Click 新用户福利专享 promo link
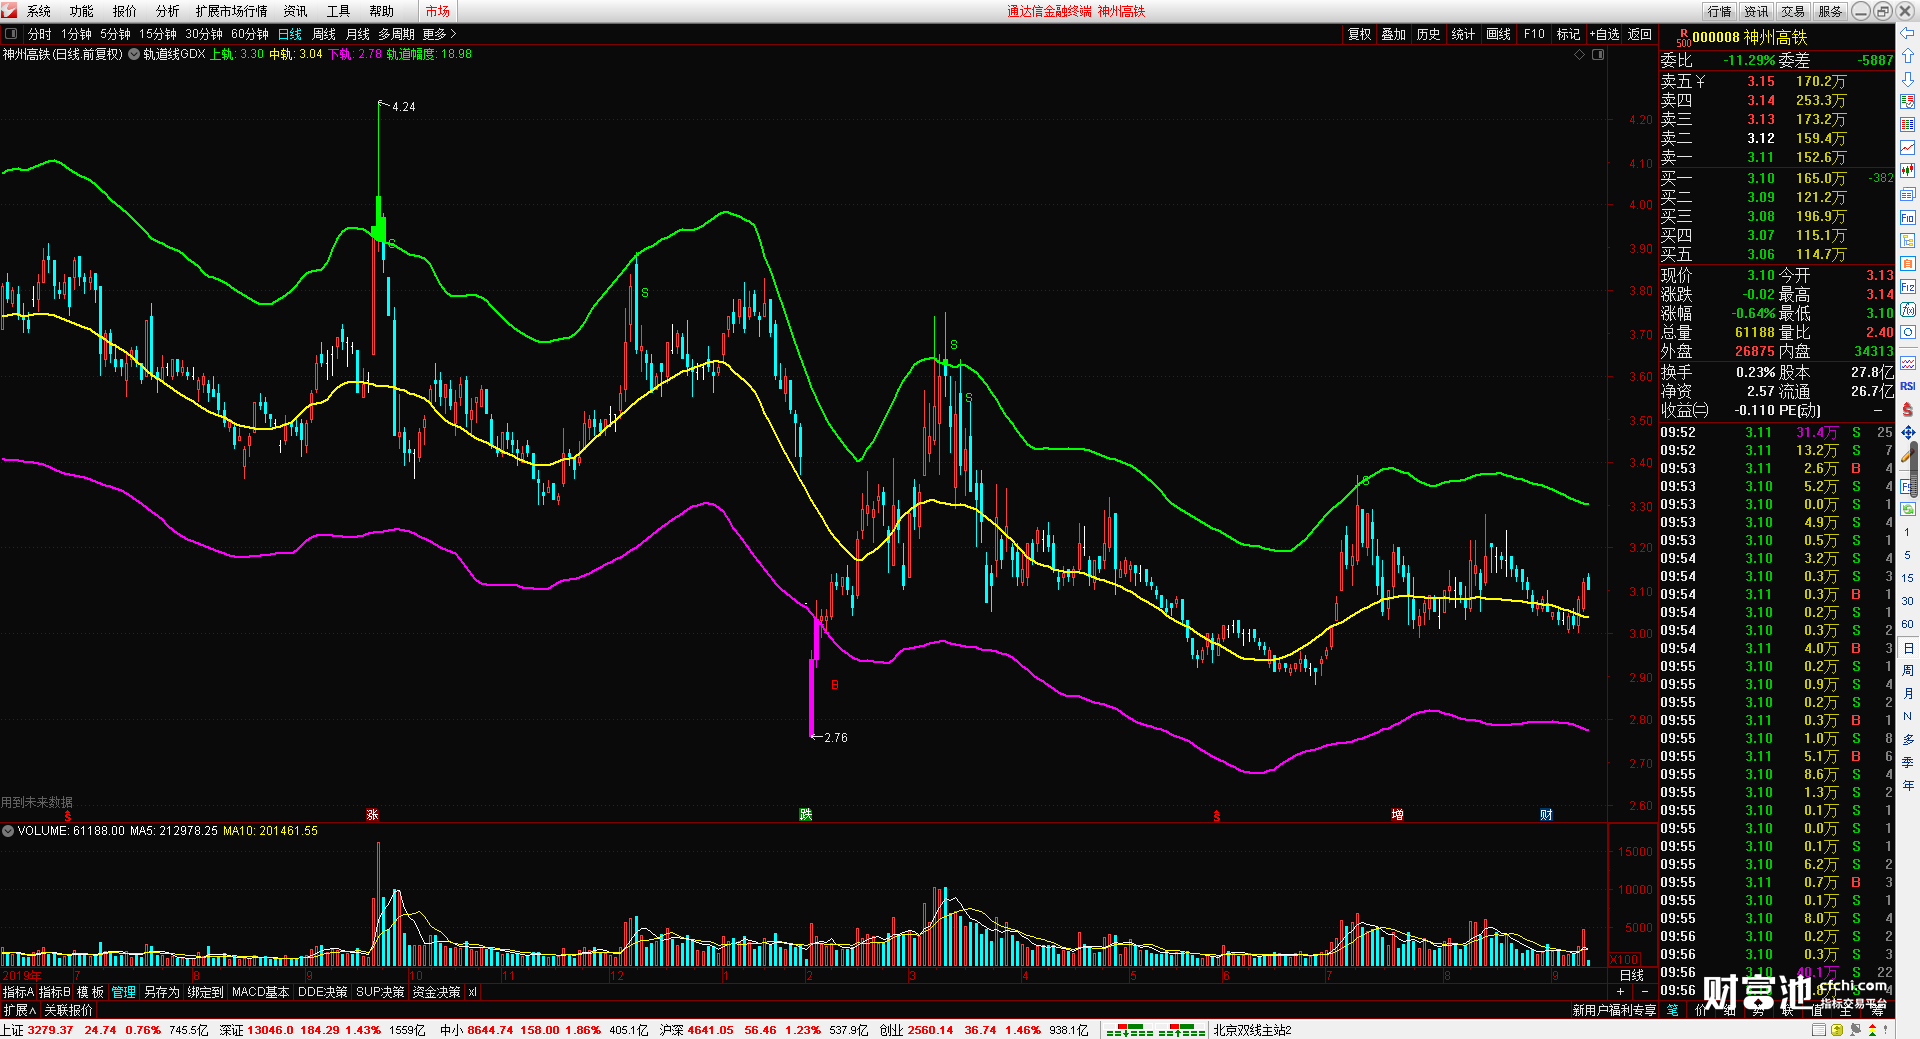 pos(1614,1010)
